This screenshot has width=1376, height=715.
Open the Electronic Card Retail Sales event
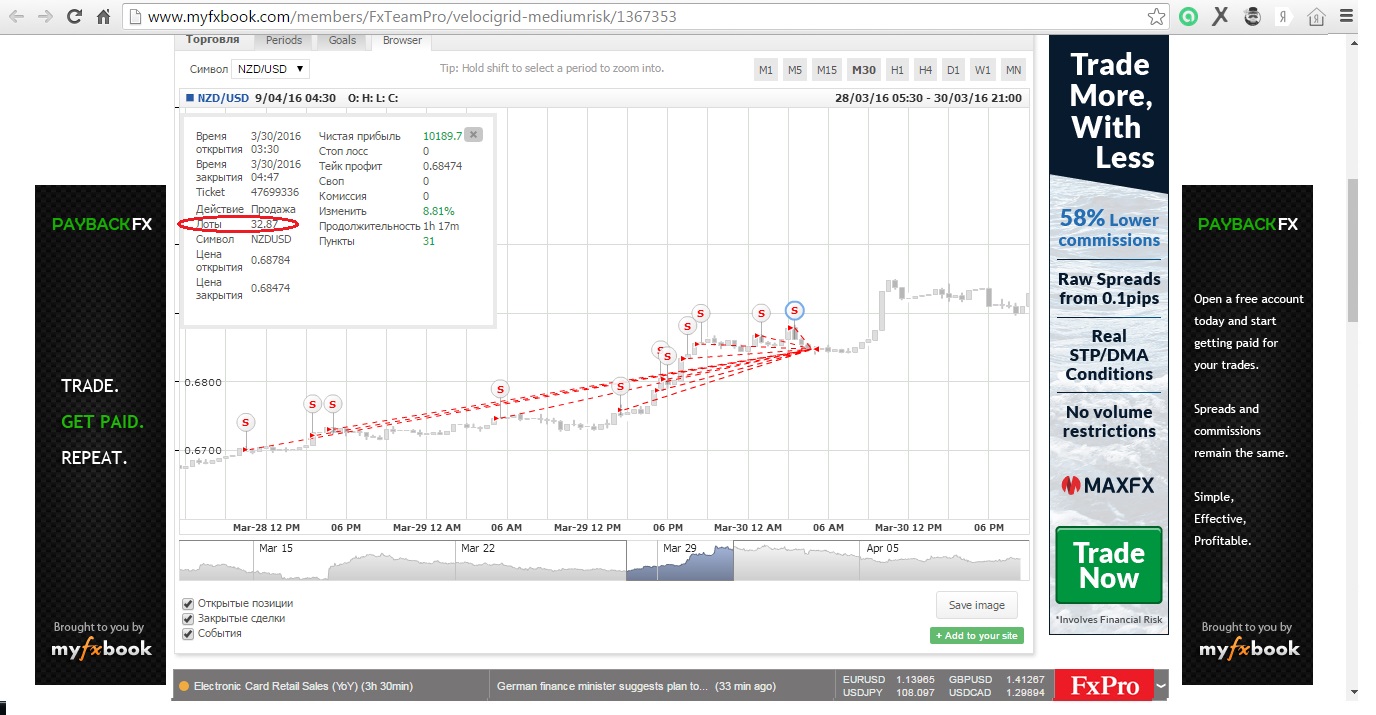click(303, 686)
